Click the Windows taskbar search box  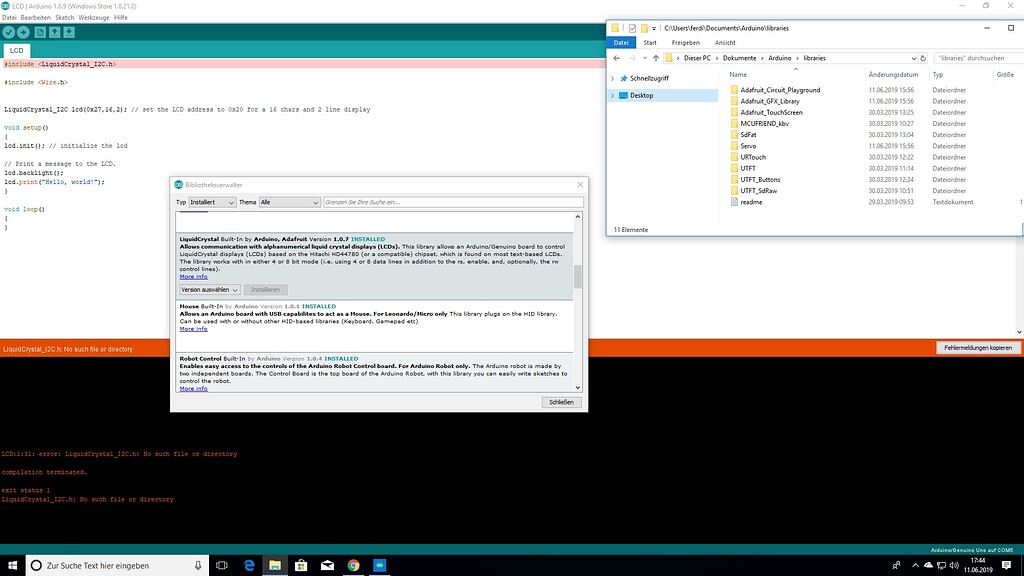tap(118, 566)
